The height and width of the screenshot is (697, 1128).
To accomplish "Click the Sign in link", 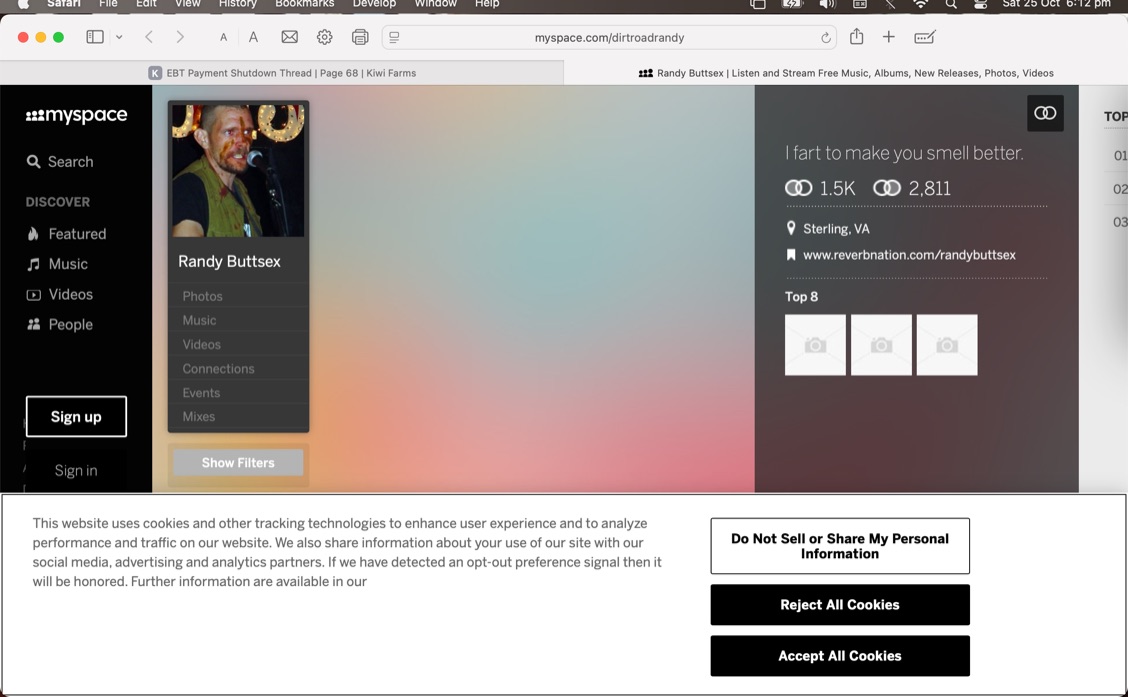I will (x=76, y=470).
